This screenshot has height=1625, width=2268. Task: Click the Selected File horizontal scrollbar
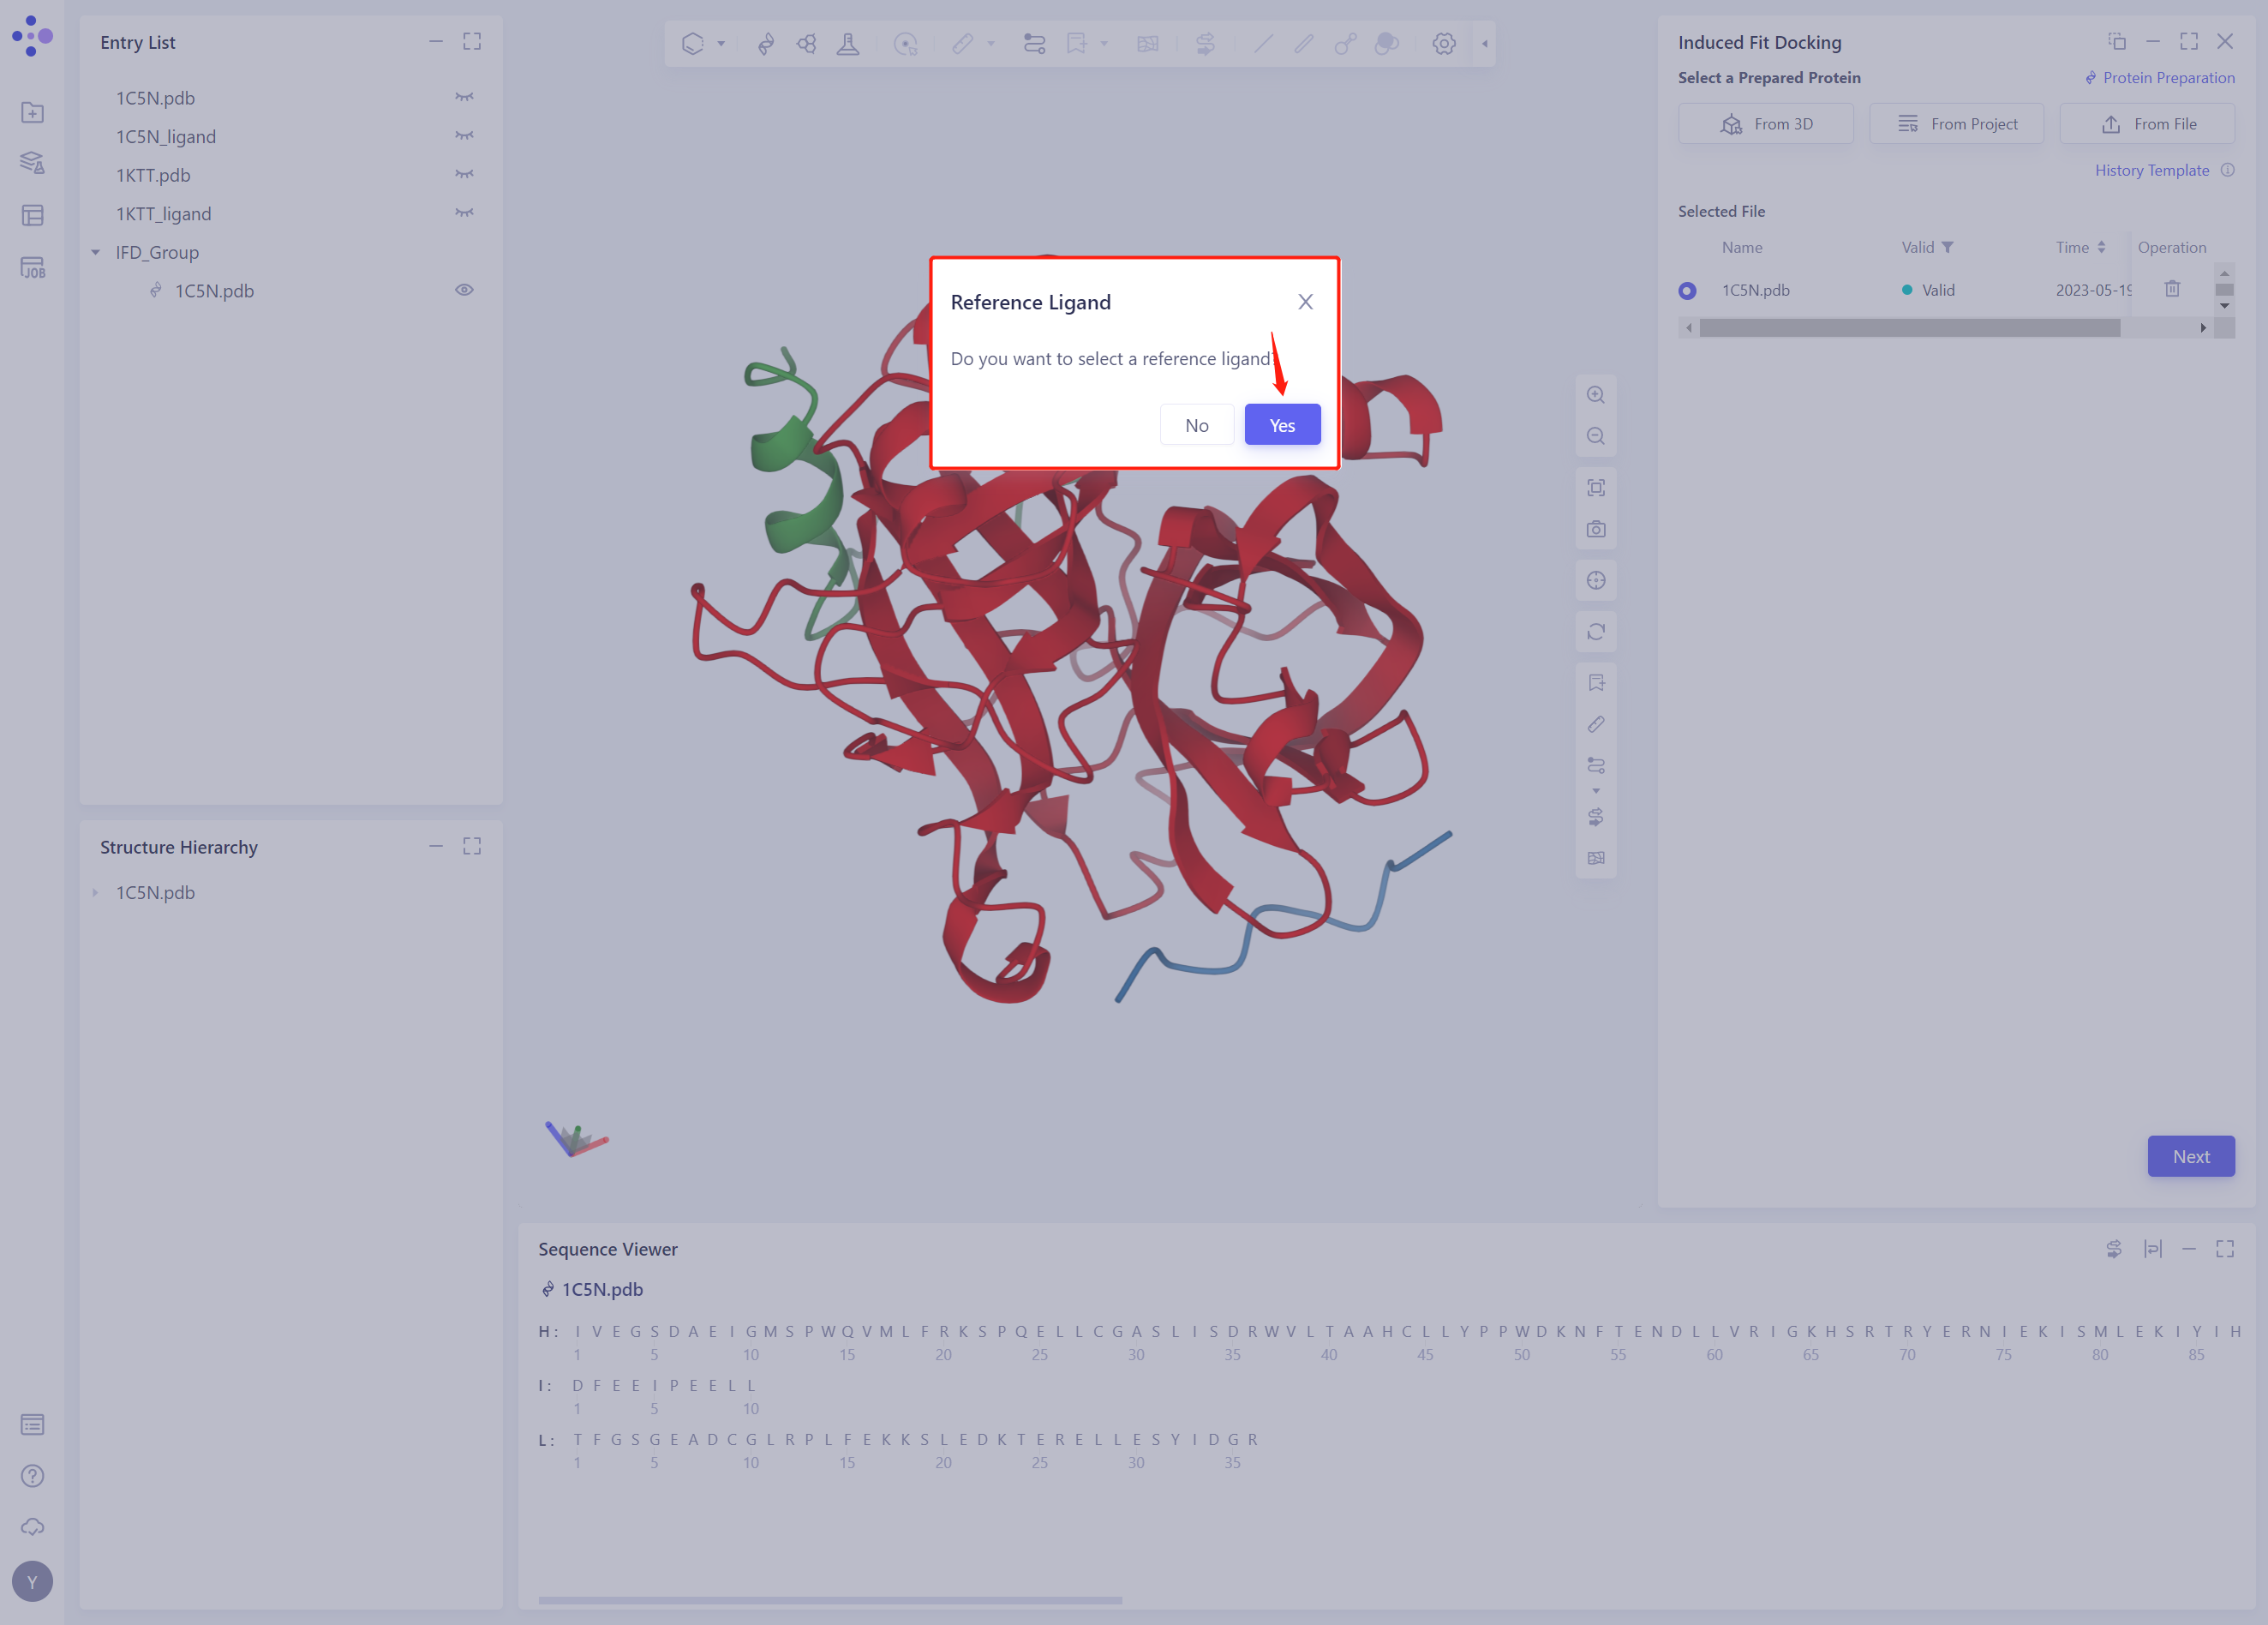coord(1908,328)
